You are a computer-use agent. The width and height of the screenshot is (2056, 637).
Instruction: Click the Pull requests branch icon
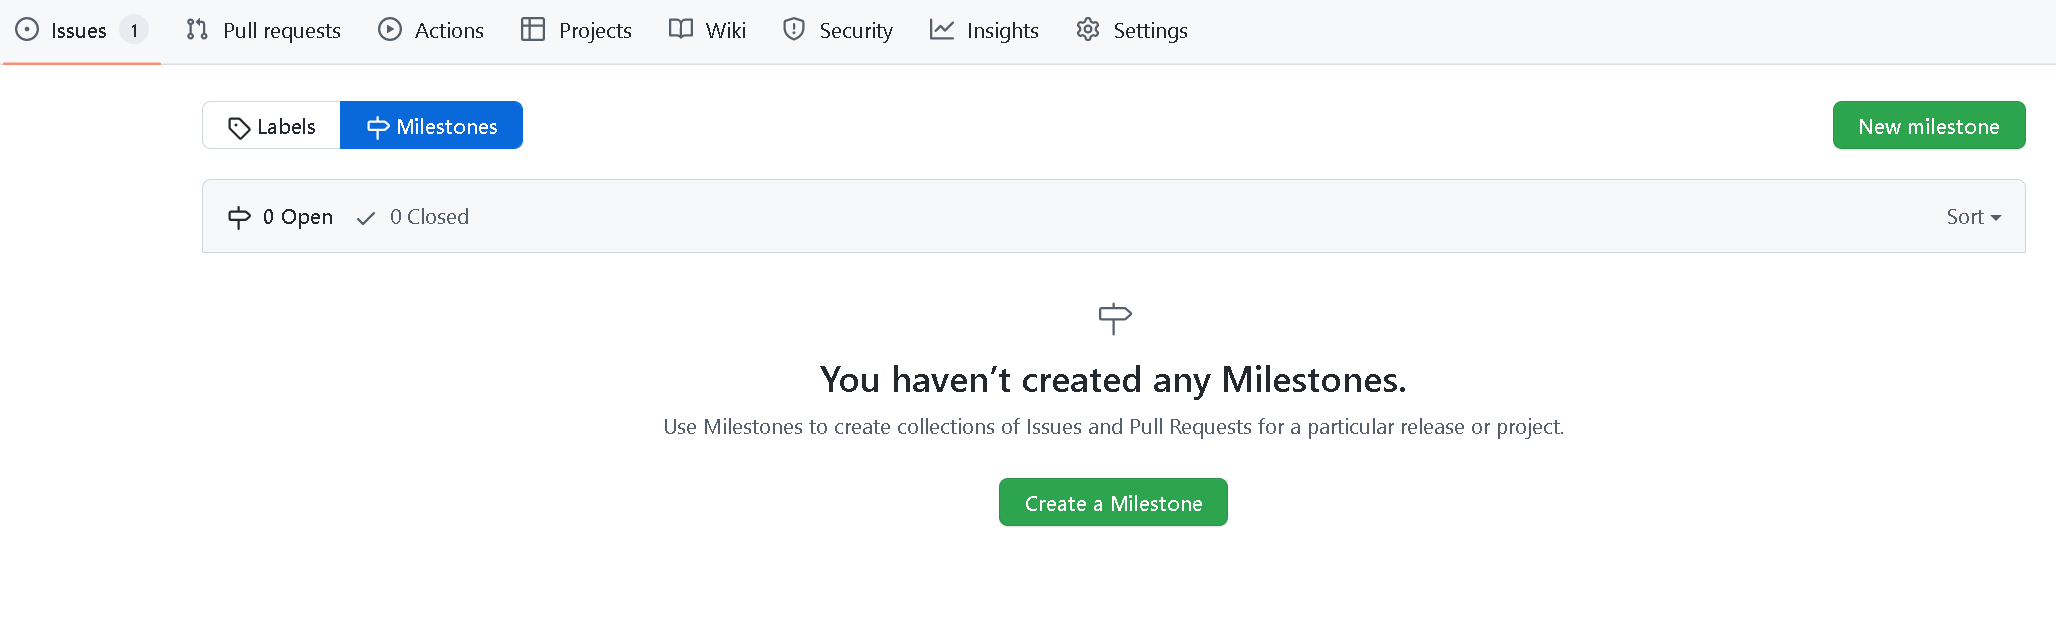click(x=197, y=30)
